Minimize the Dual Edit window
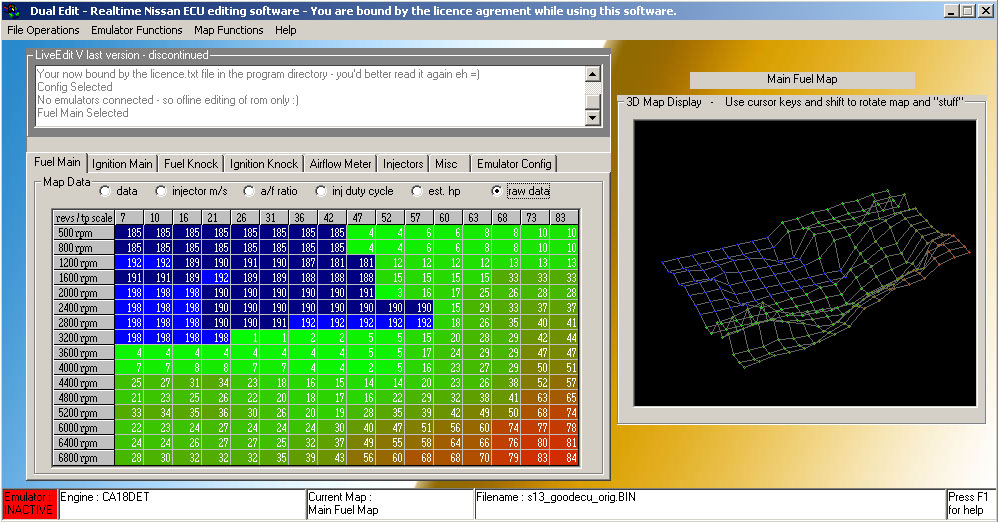998x522 pixels. (x=952, y=11)
